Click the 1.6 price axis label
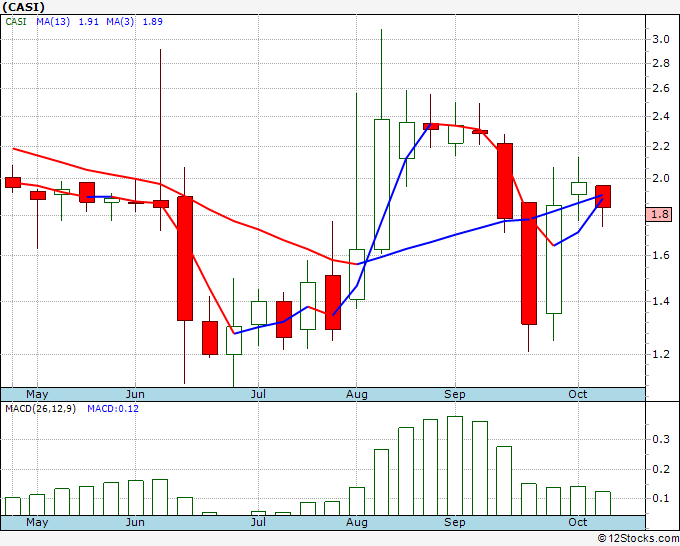This screenshot has height=546, width=680. click(661, 255)
